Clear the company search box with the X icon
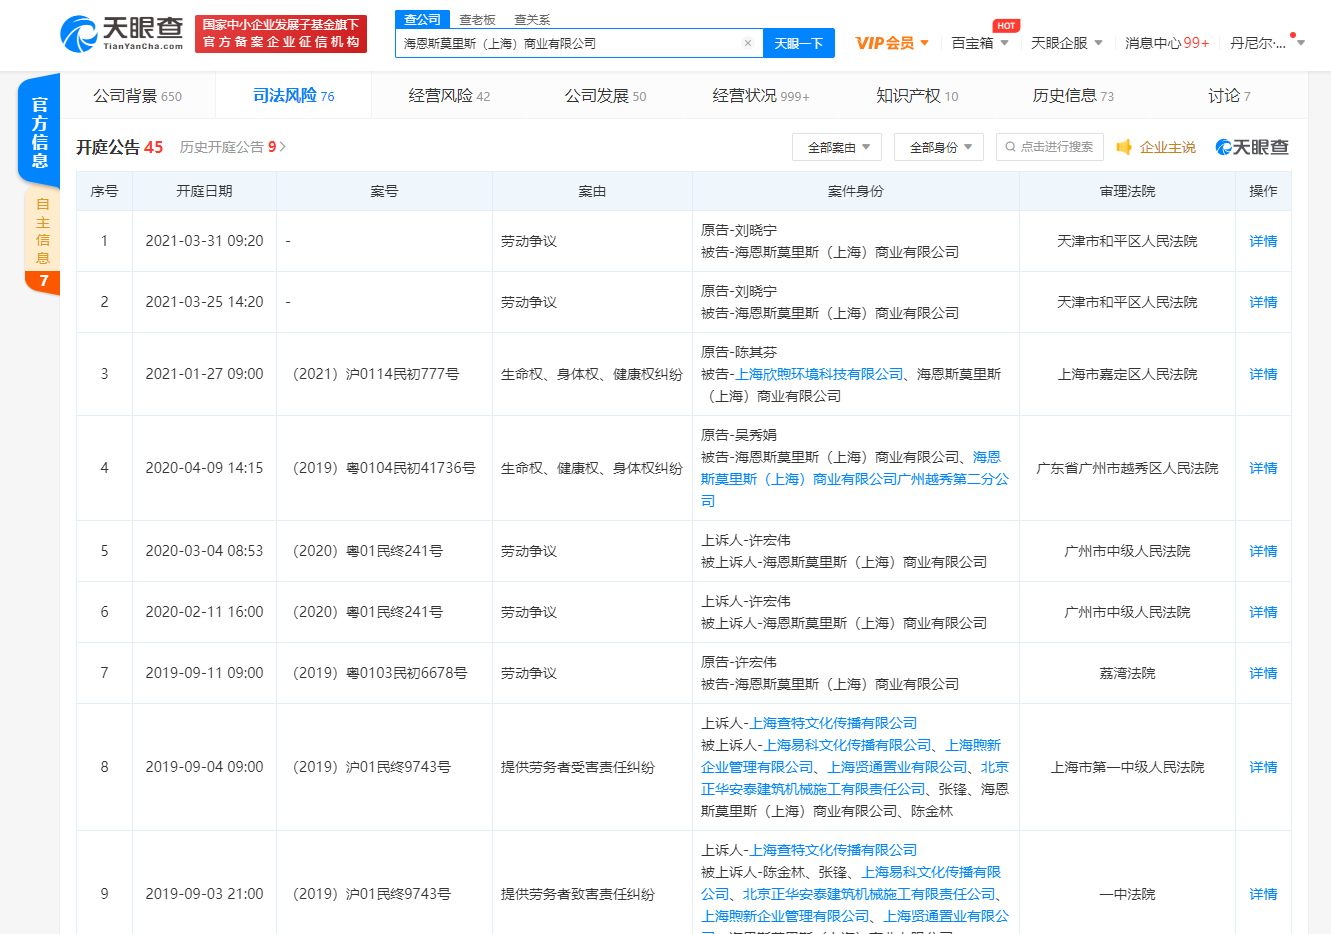 pos(748,44)
